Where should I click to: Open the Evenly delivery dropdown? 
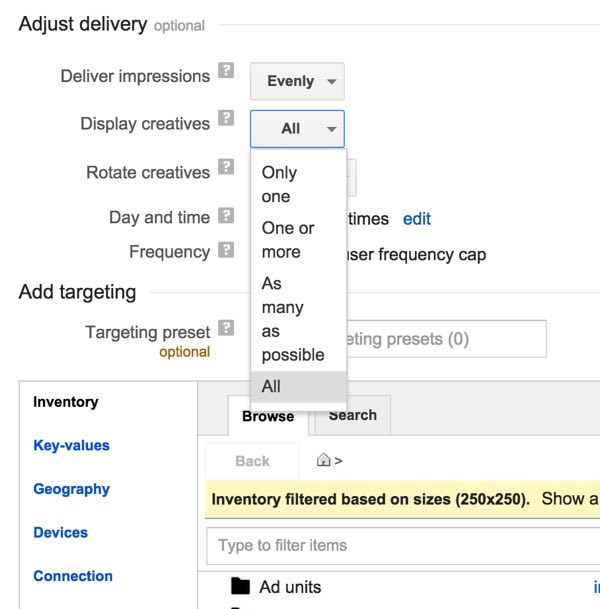[x=297, y=81]
